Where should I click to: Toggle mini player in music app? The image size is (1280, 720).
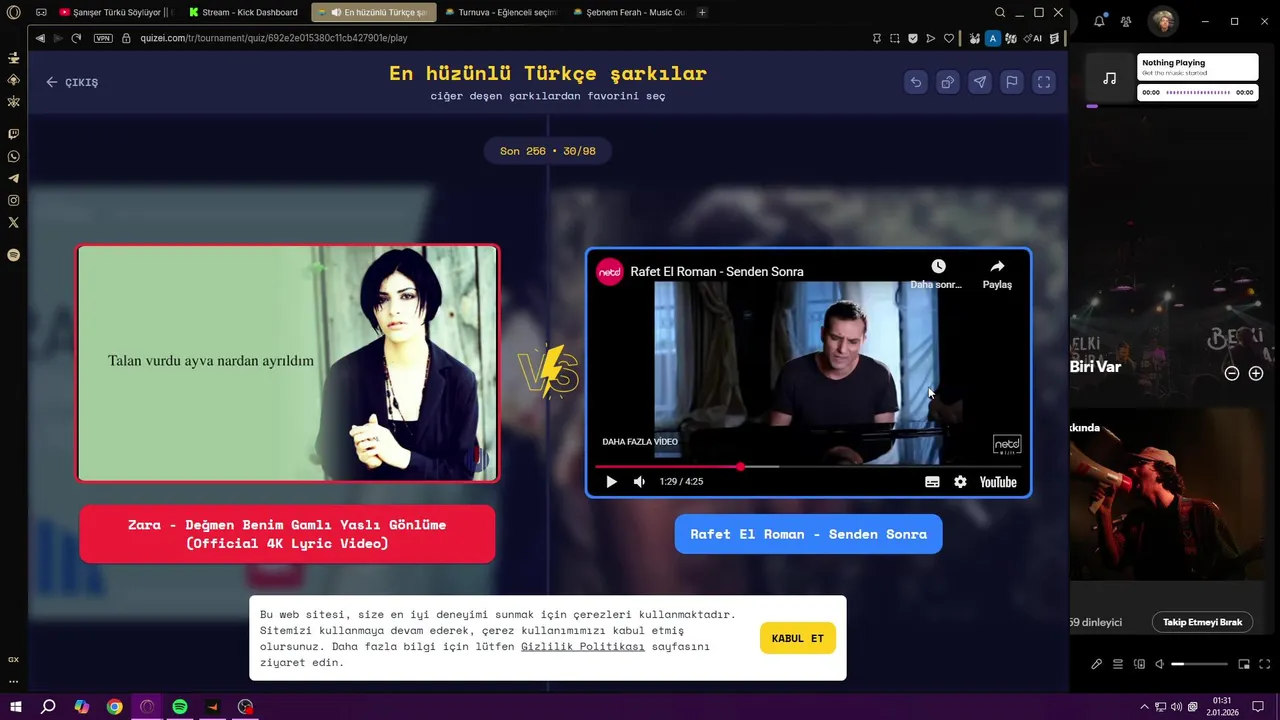(x=1244, y=664)
